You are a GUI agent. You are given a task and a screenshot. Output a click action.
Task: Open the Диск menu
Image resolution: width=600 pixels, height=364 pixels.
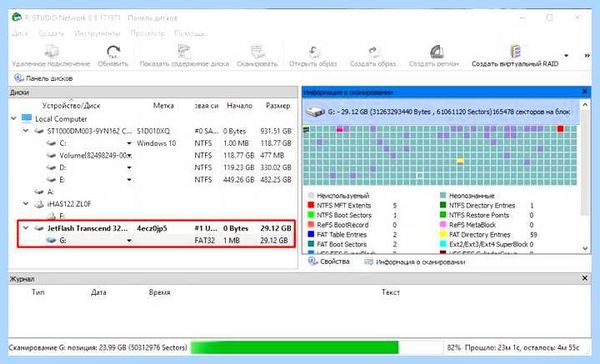point(20,34)
